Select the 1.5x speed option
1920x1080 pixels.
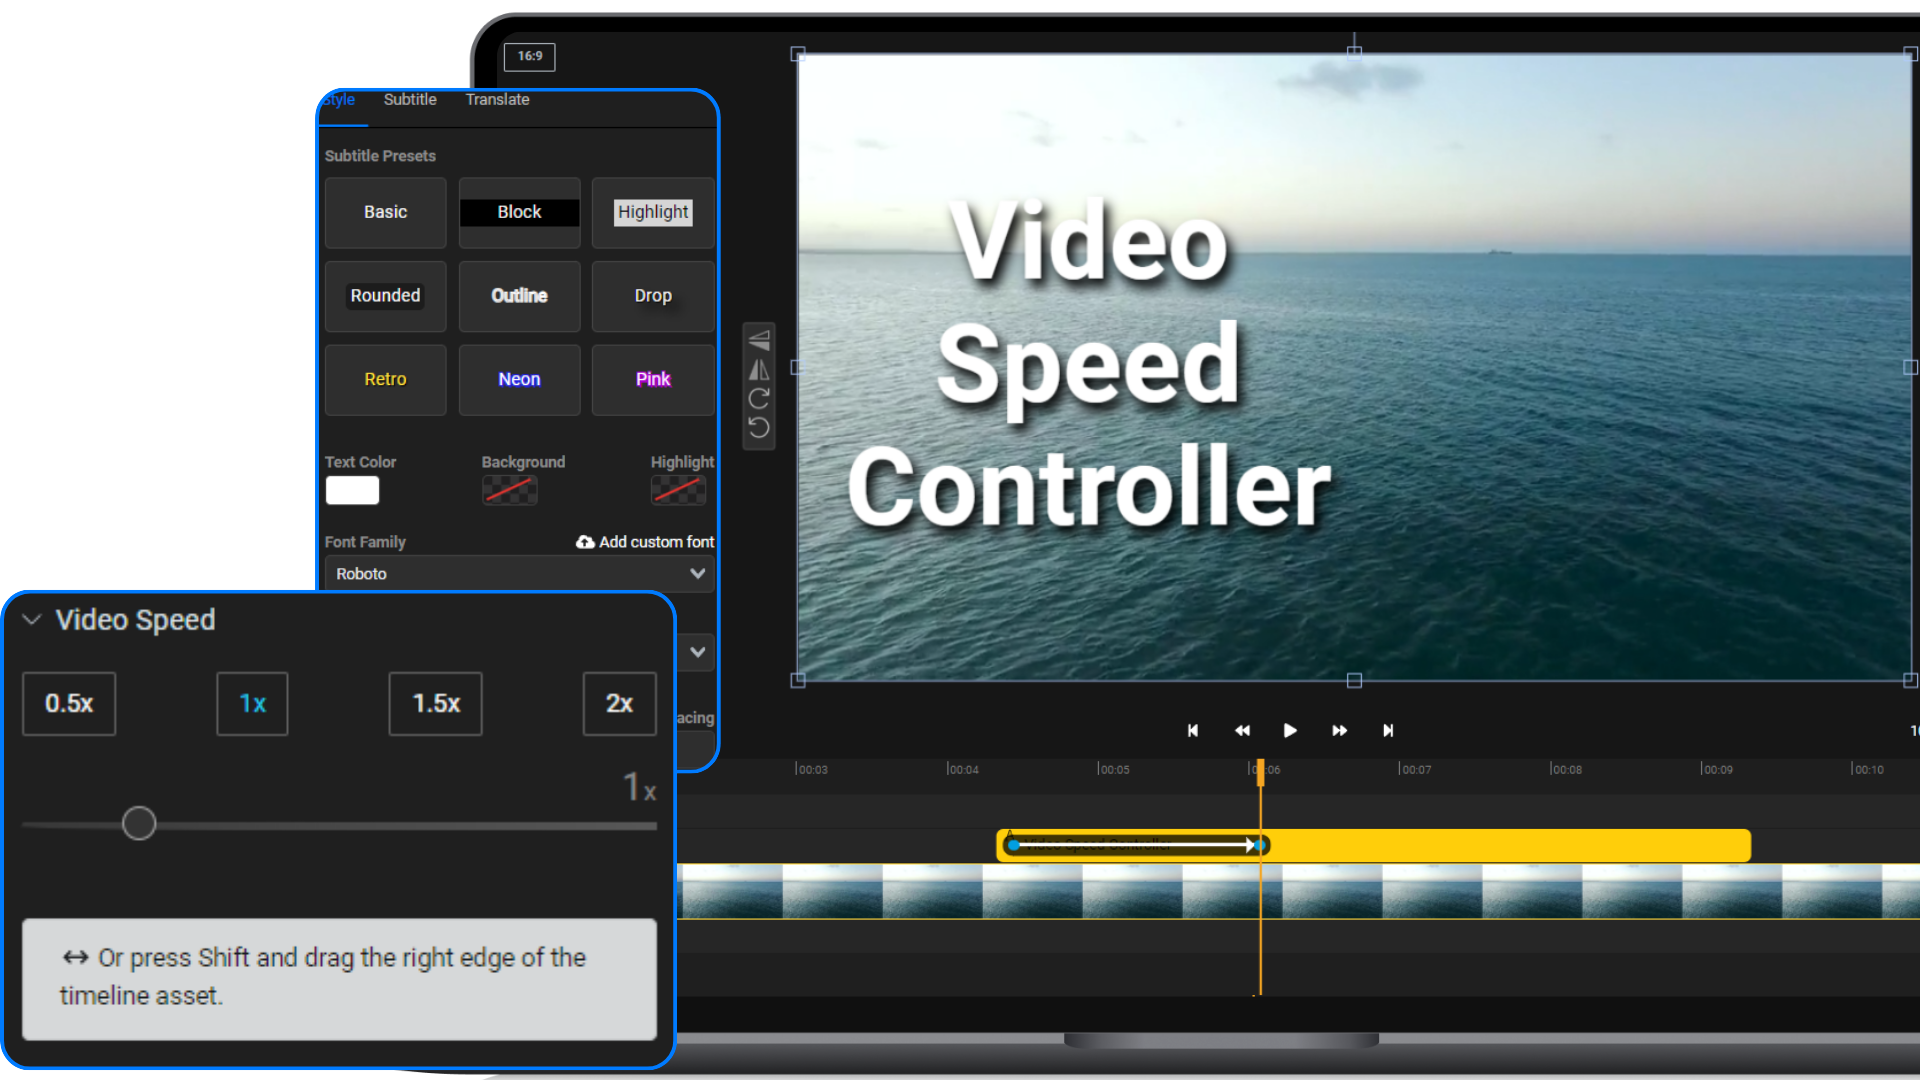[435, 703]
